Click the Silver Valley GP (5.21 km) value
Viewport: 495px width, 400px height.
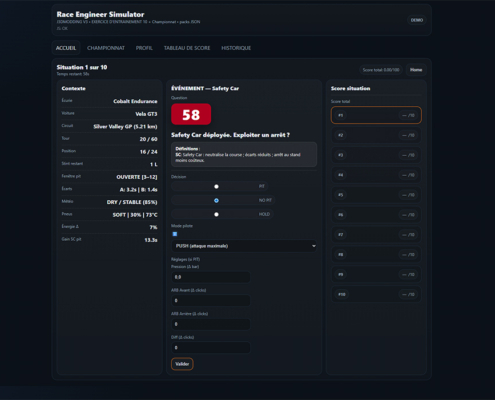(x=125, y=127)
